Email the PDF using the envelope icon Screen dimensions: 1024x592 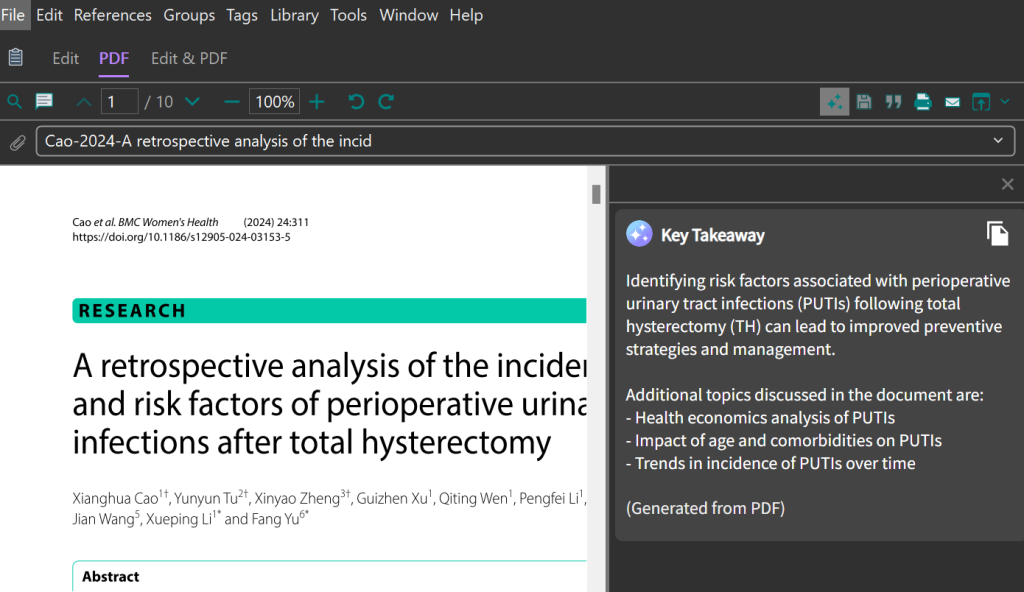[951, 101]
